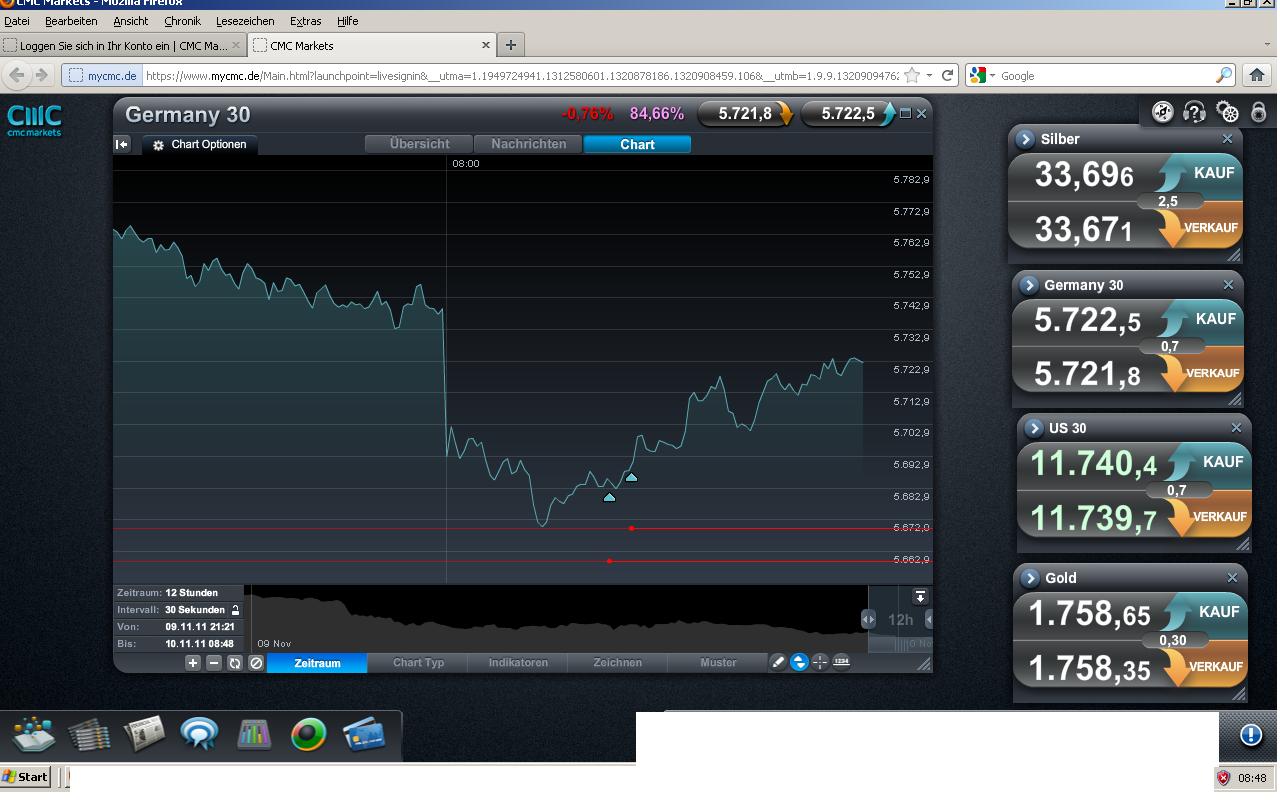Viewport: 1280px width, 800px height.
Task: Click the collapse side panel arrow icon
Action: [x=122, y=144]
